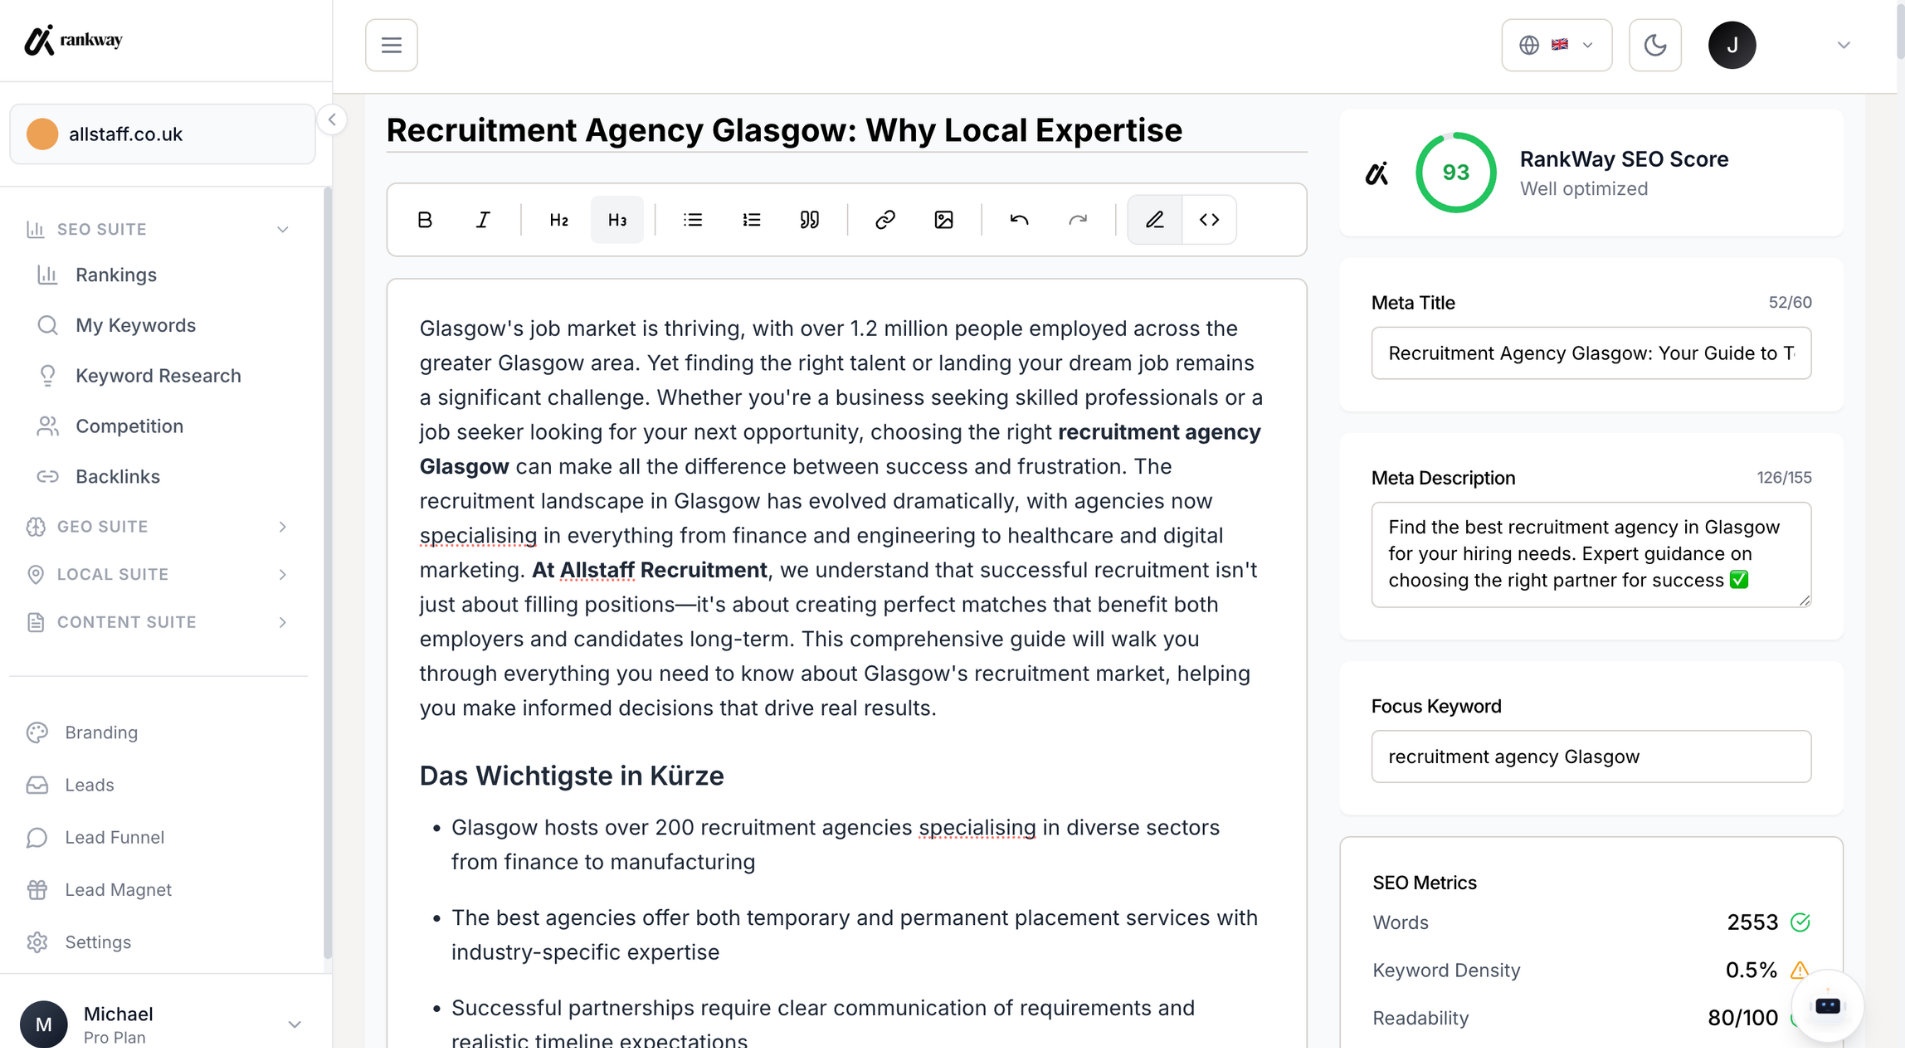Image resolution: width=1905 pixels, height=1048 pixels.
Task: Insert a numbered list
Action: 751,220
